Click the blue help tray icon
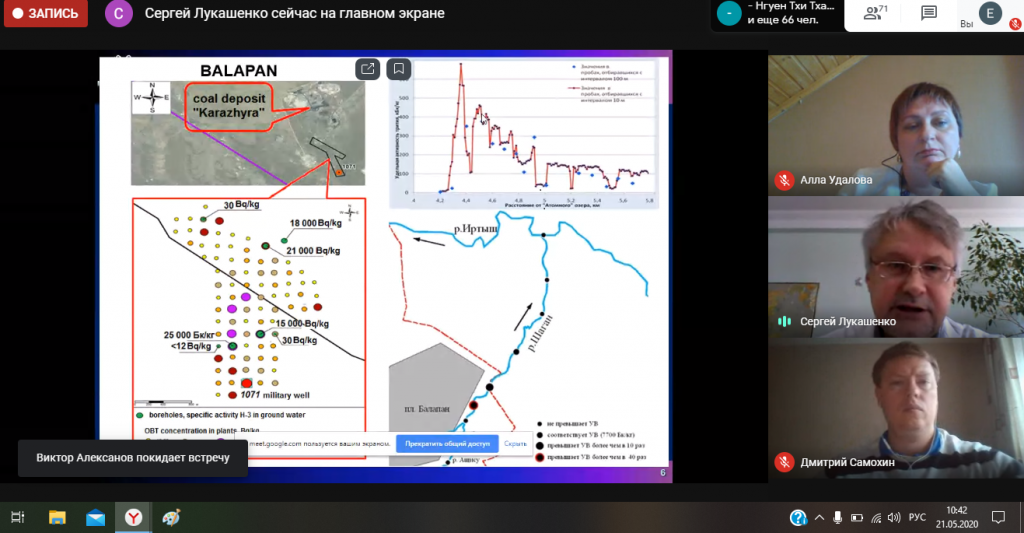 point(798,518)
